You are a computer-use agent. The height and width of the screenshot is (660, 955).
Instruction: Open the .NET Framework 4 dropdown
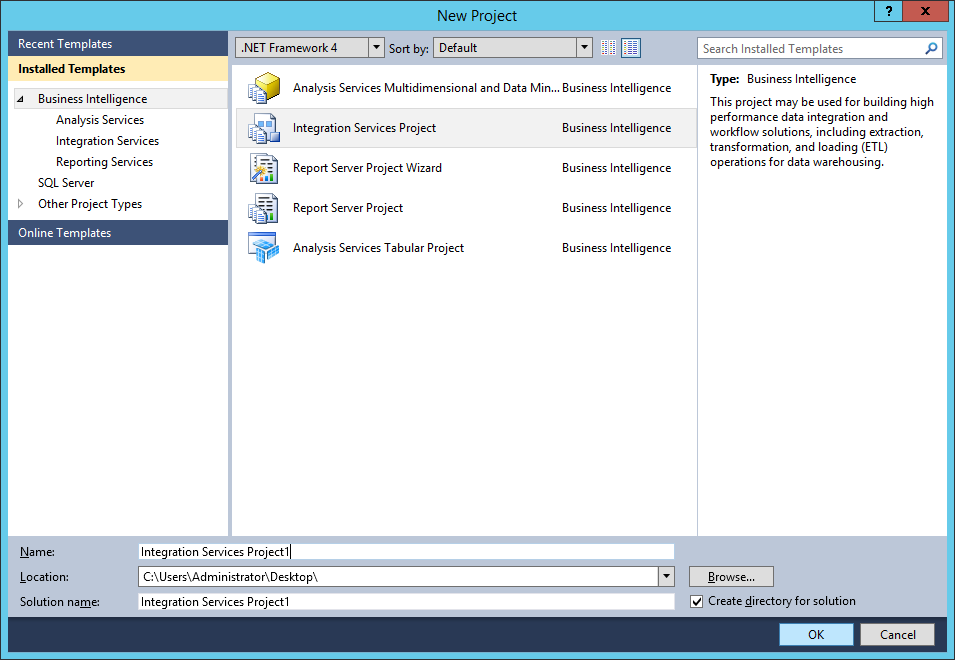coord(376,47)
